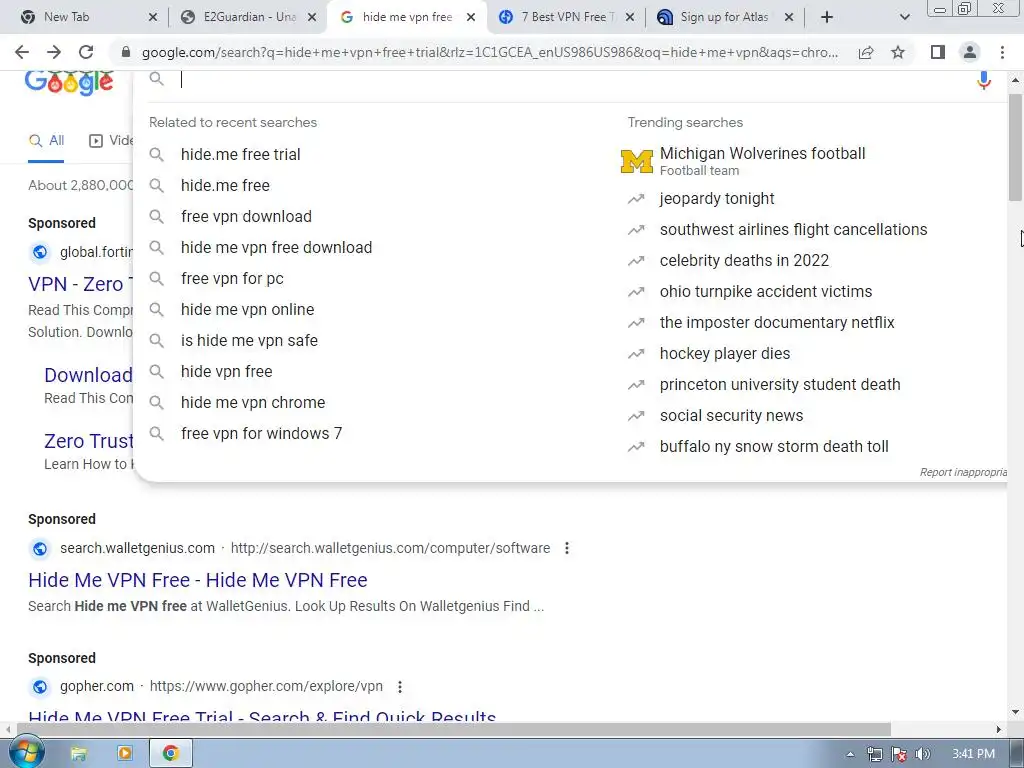The width and height of the screenshot is (1024, 768).
Task: Click the gopher.com globe favicon
Action: (x=40, y=687)
